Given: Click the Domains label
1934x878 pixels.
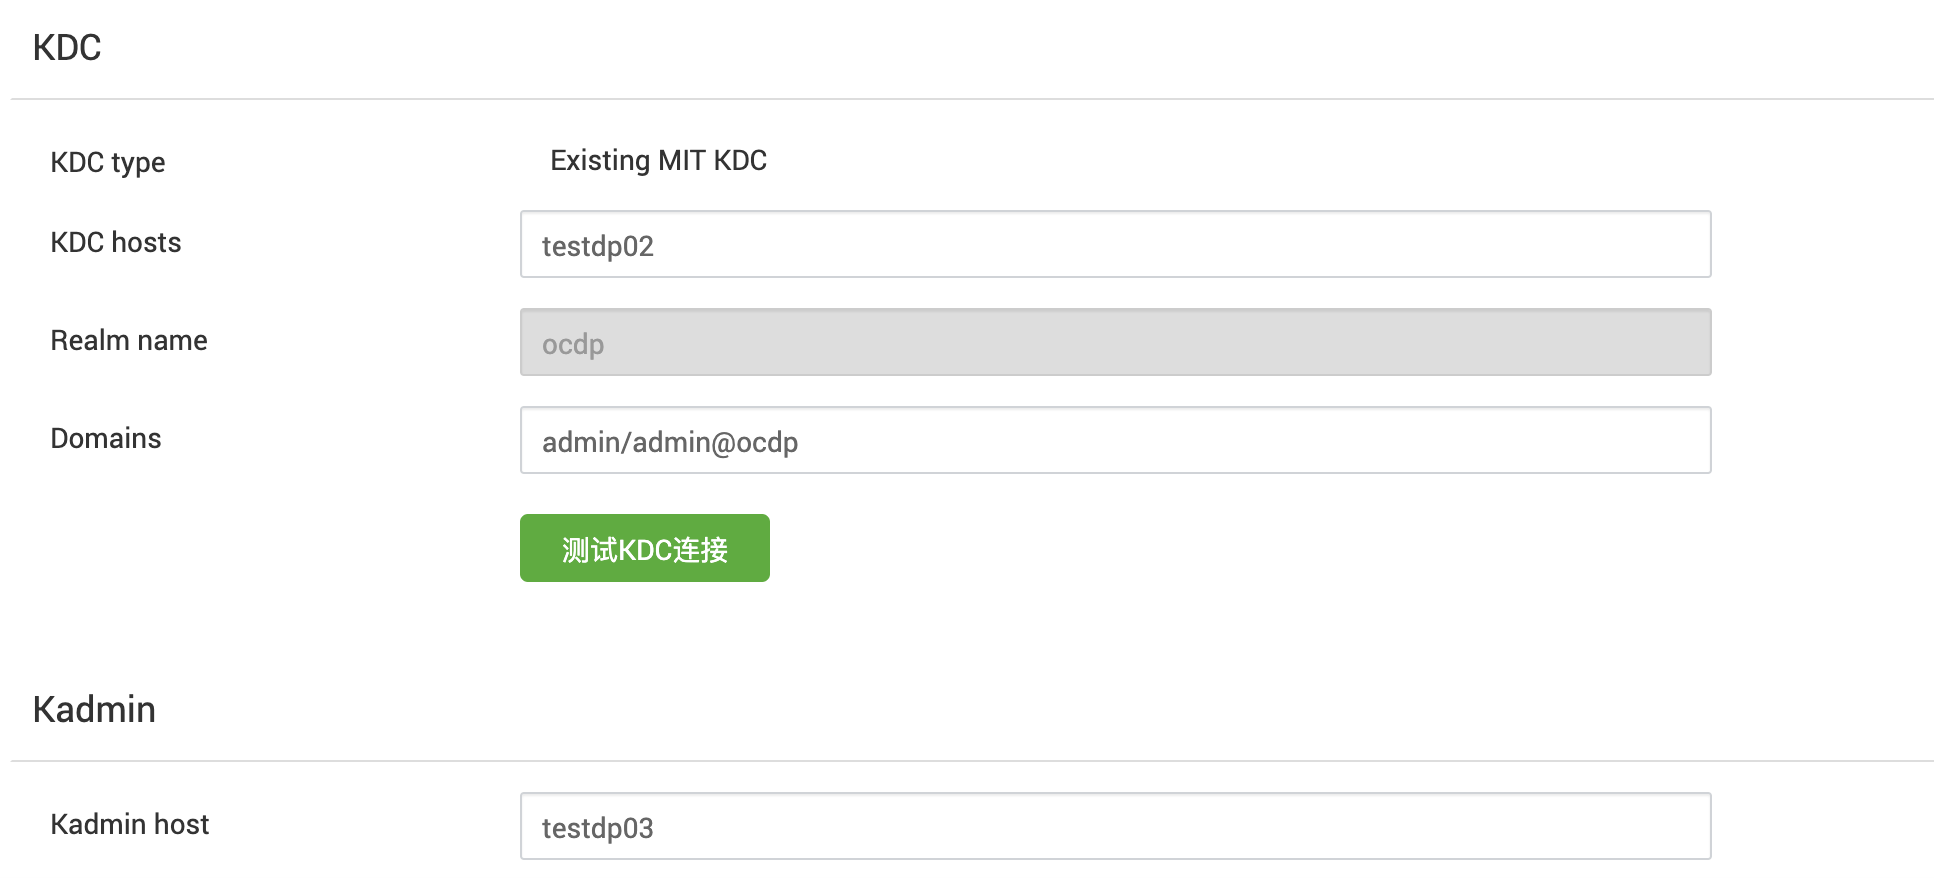Looking at the screenshot, I should 106,438.
